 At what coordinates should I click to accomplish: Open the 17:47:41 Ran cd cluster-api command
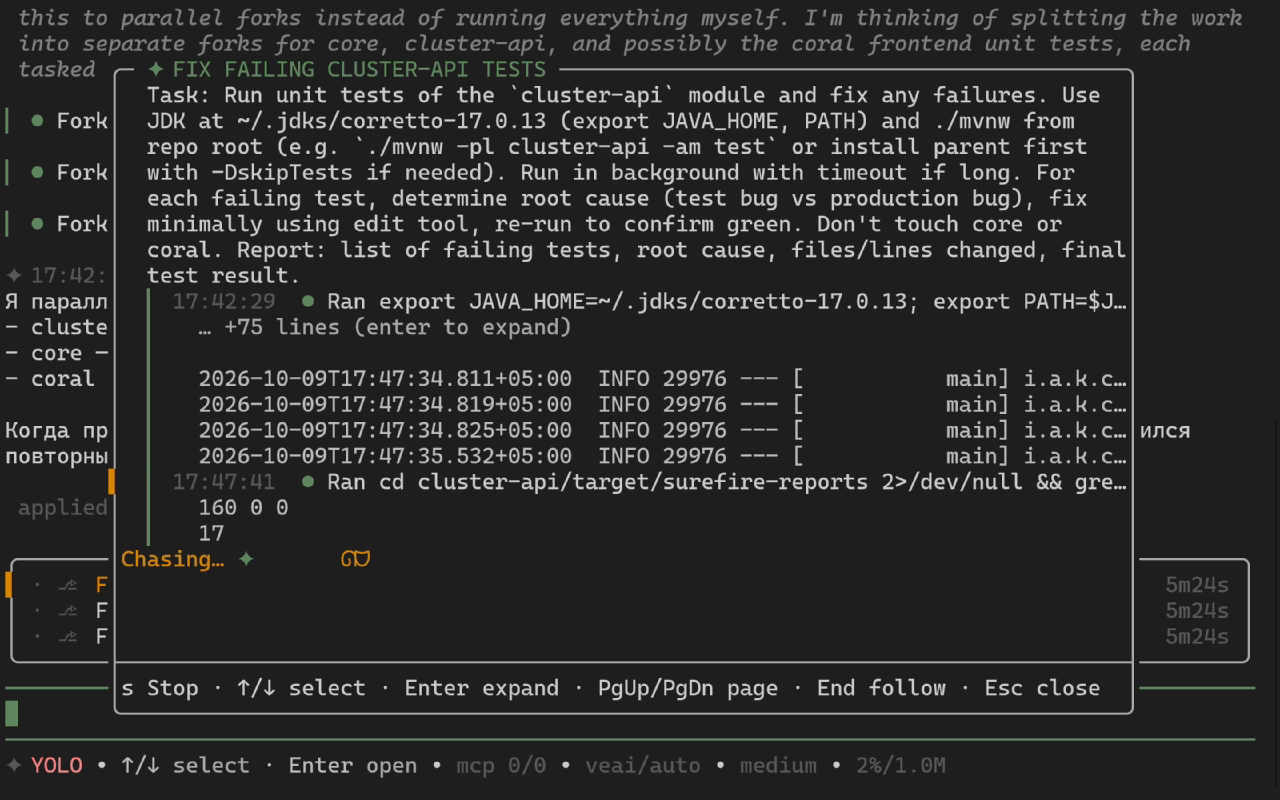[x=650, y=482]
